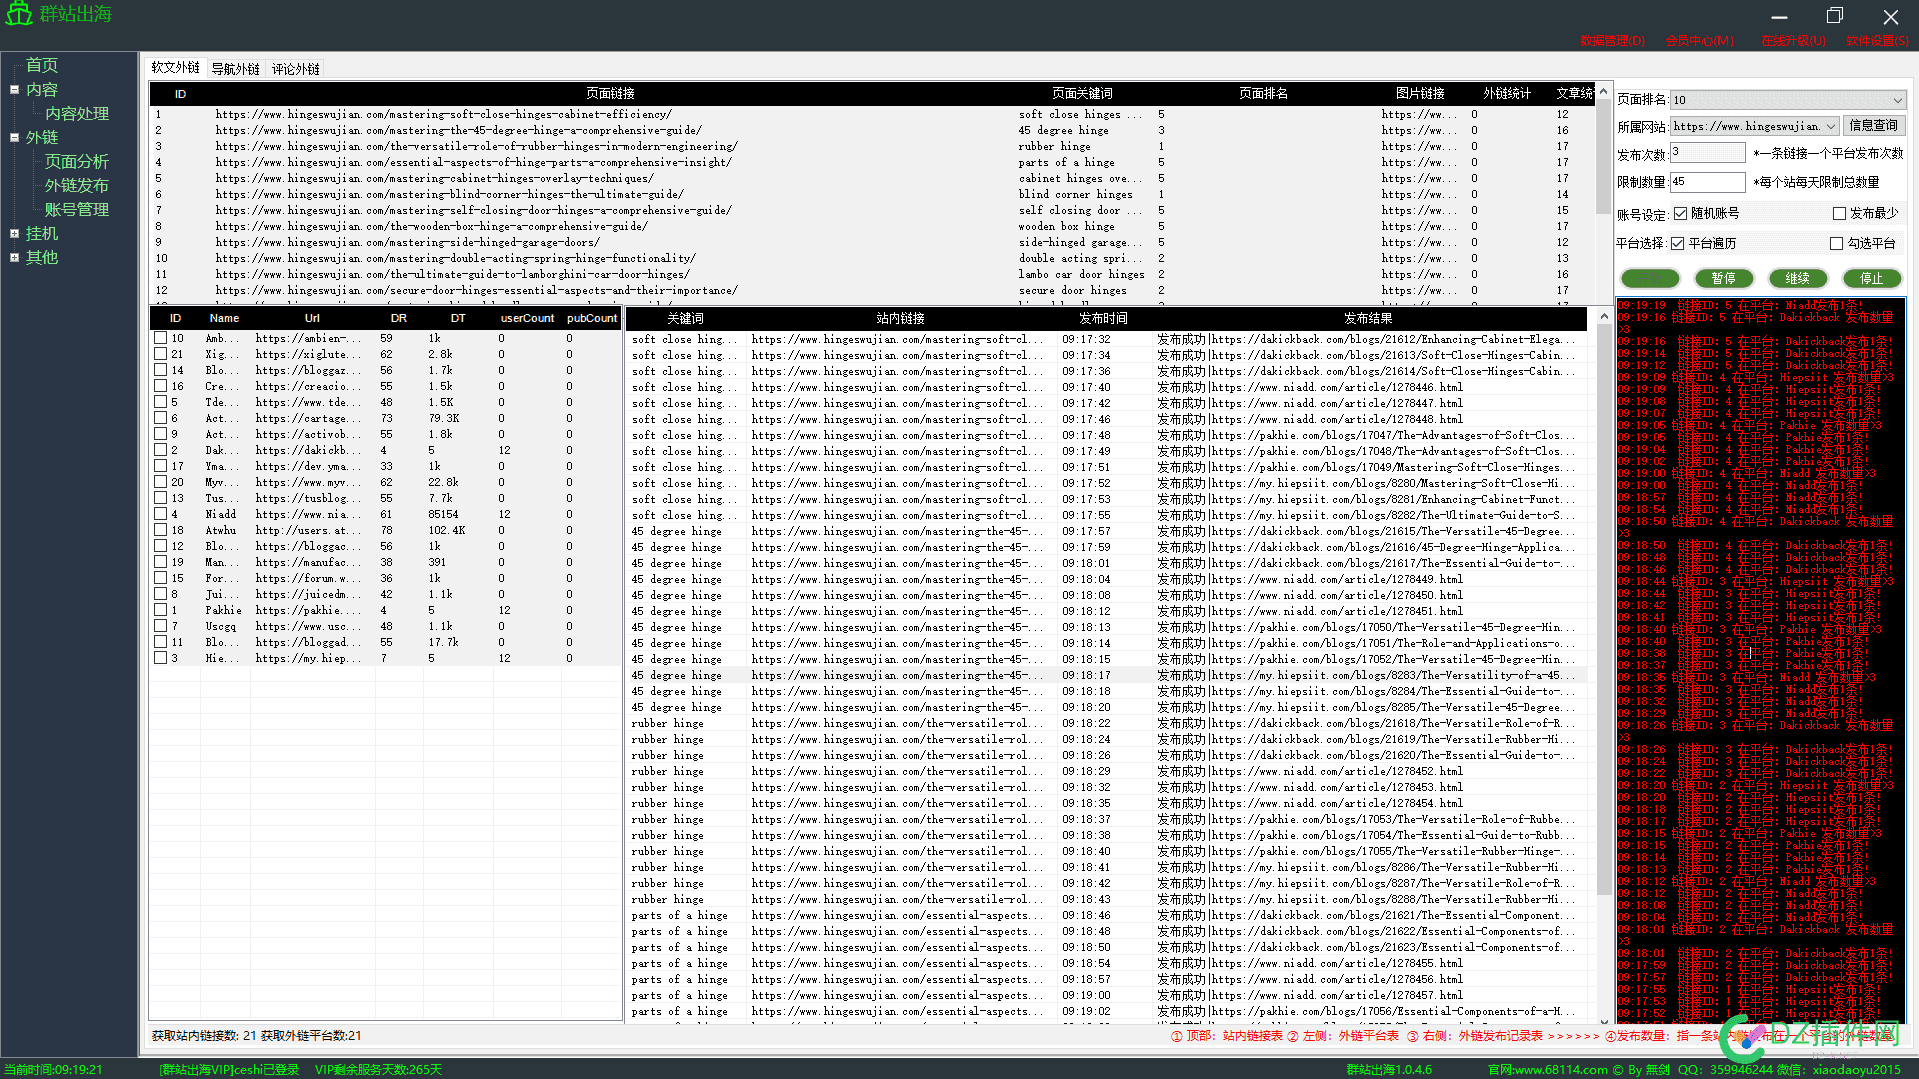Click the 信息查询 button
1919x1079 pixels.
pos(1873,125)
